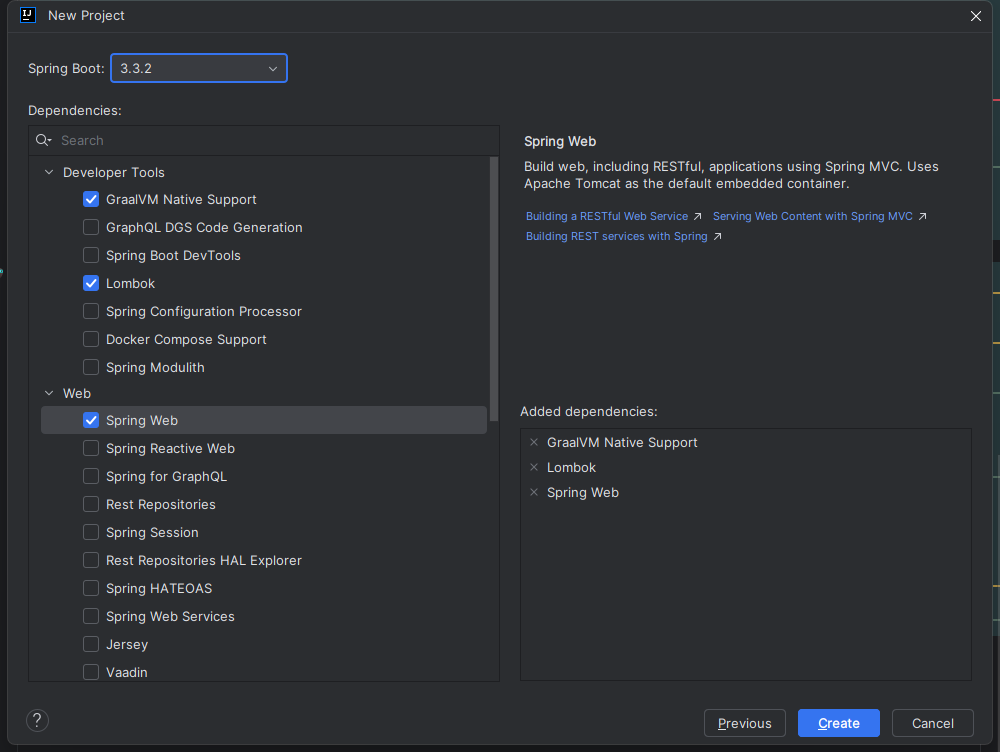Click the IntelliJ IDEA logo in title bar

[x=28, y=15]
